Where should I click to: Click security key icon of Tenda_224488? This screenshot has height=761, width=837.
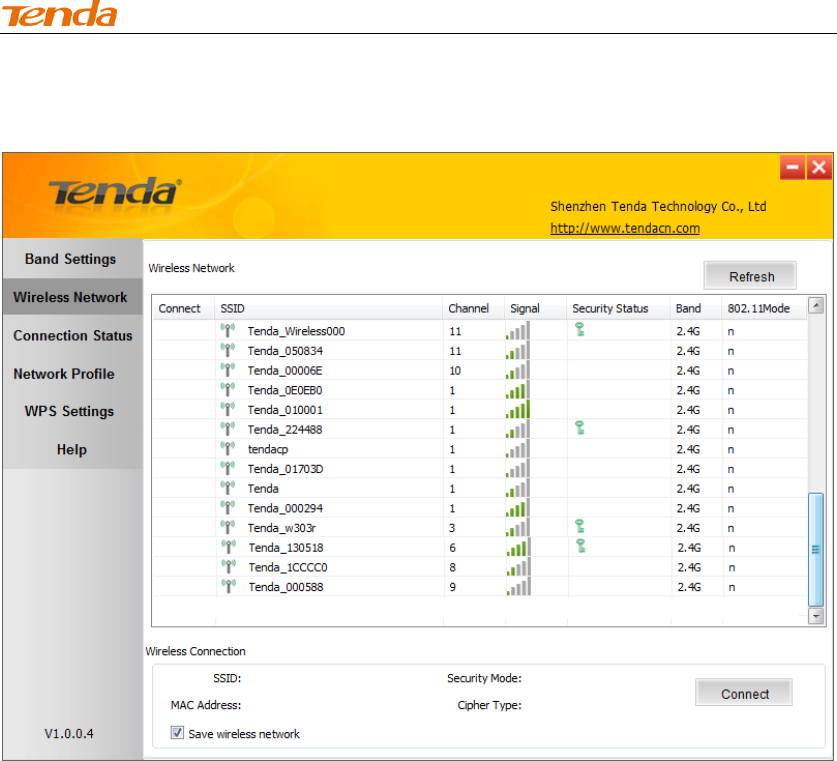point(580,427)
